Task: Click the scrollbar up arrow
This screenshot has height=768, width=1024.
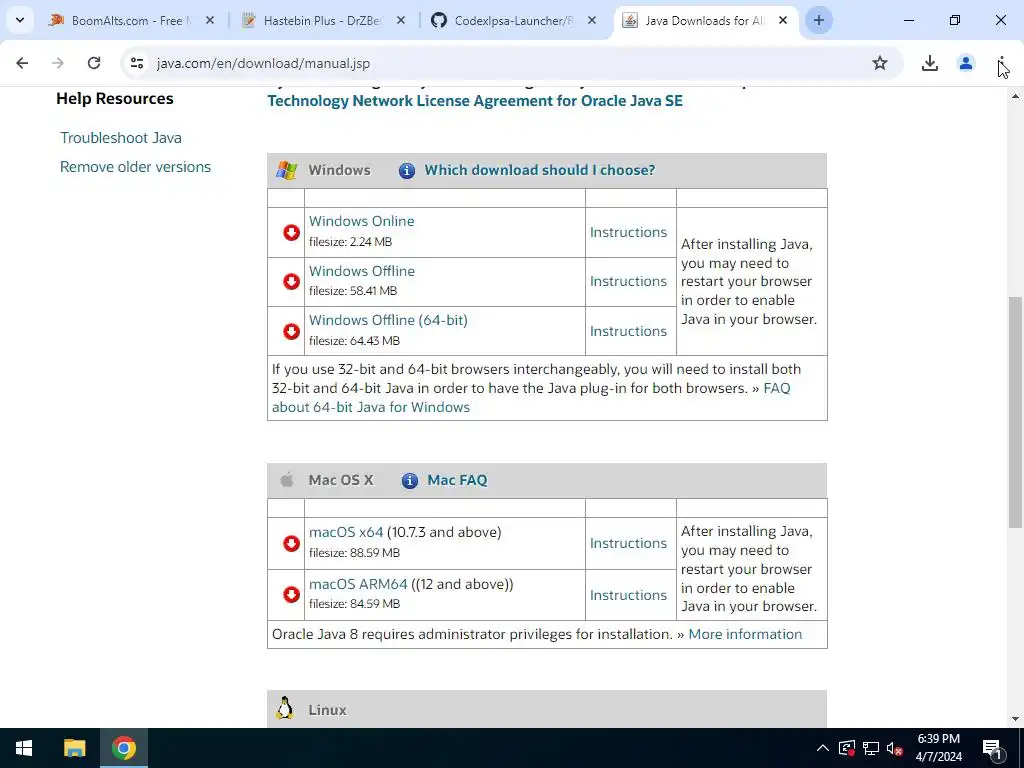Action: (1015, 96)
